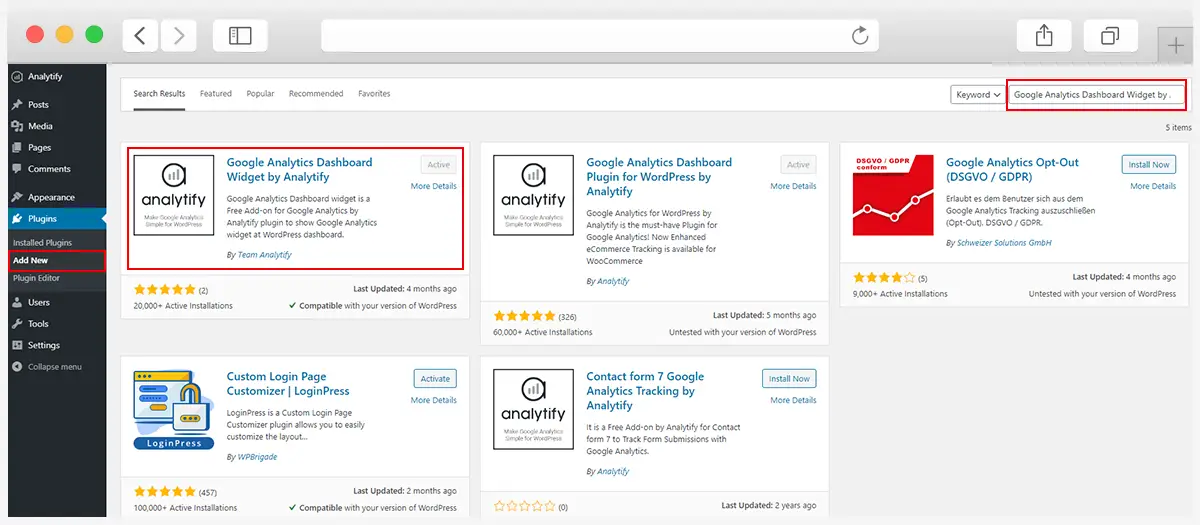Toggle the browser sidebar icon
Viewport: 1200px width, 525px height.
point(240,36)
